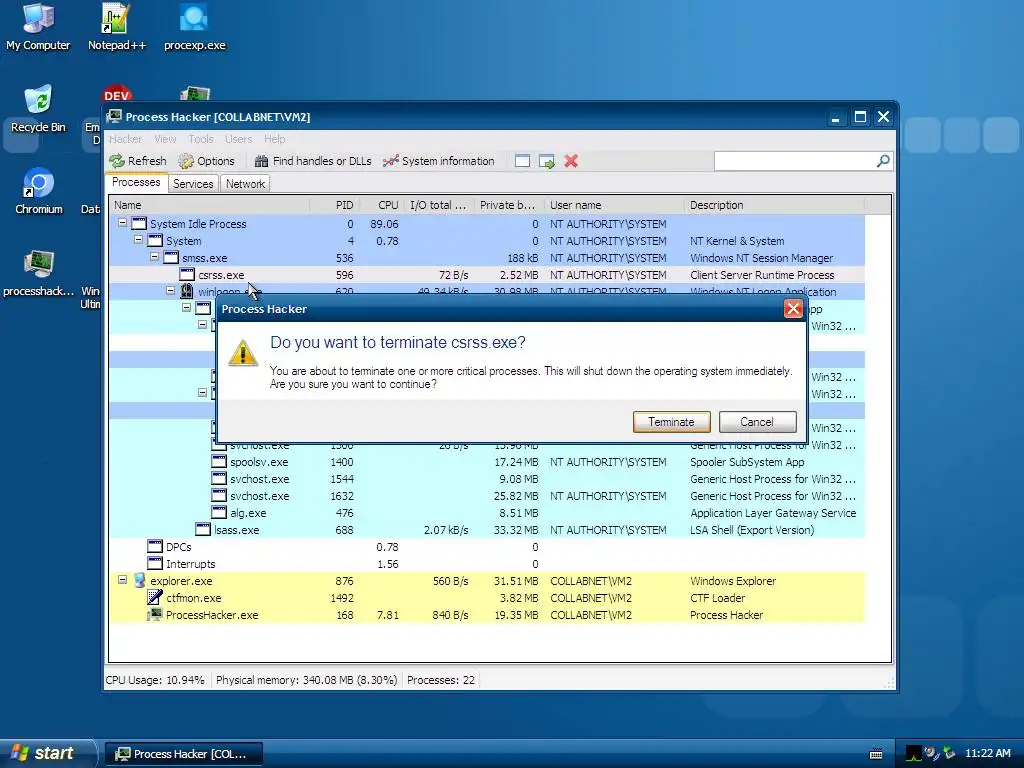Image resolution: width=1024 pixels, height=768 pixels.
Task: Switch to the Network tab
Action: pos(246,184)
